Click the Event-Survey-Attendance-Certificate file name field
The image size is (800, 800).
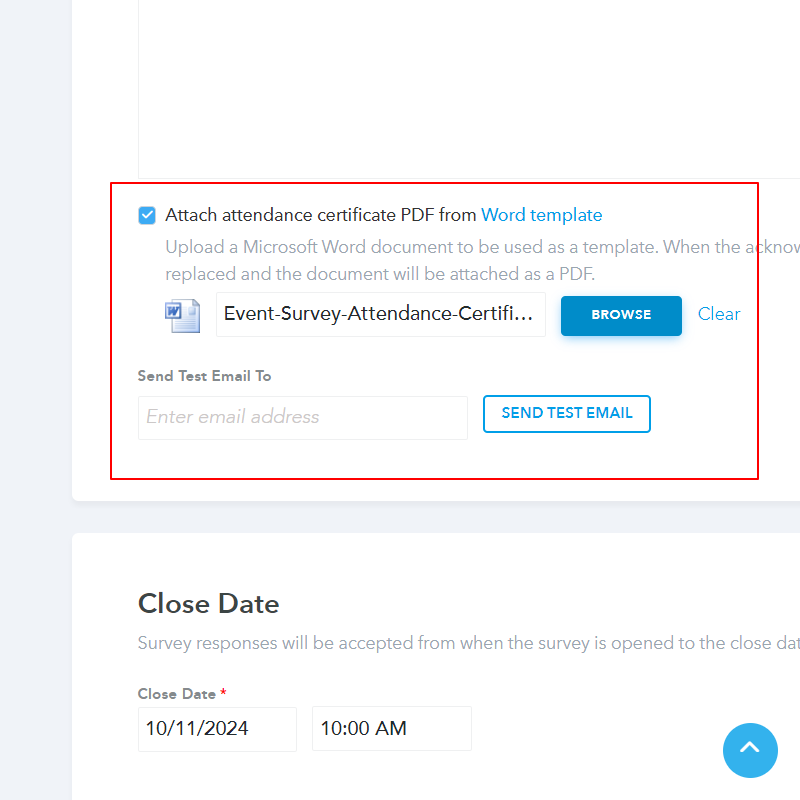click(380, 314)
